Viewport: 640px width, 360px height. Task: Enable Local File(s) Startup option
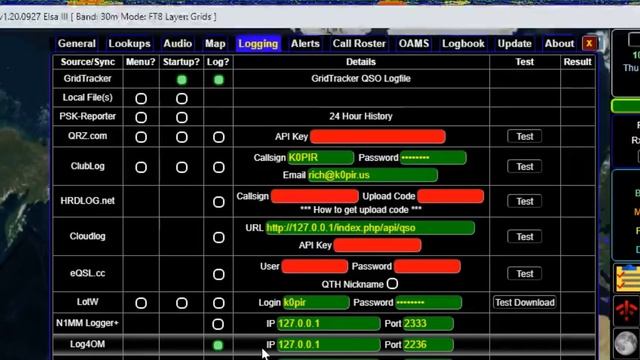coord(182,98)
